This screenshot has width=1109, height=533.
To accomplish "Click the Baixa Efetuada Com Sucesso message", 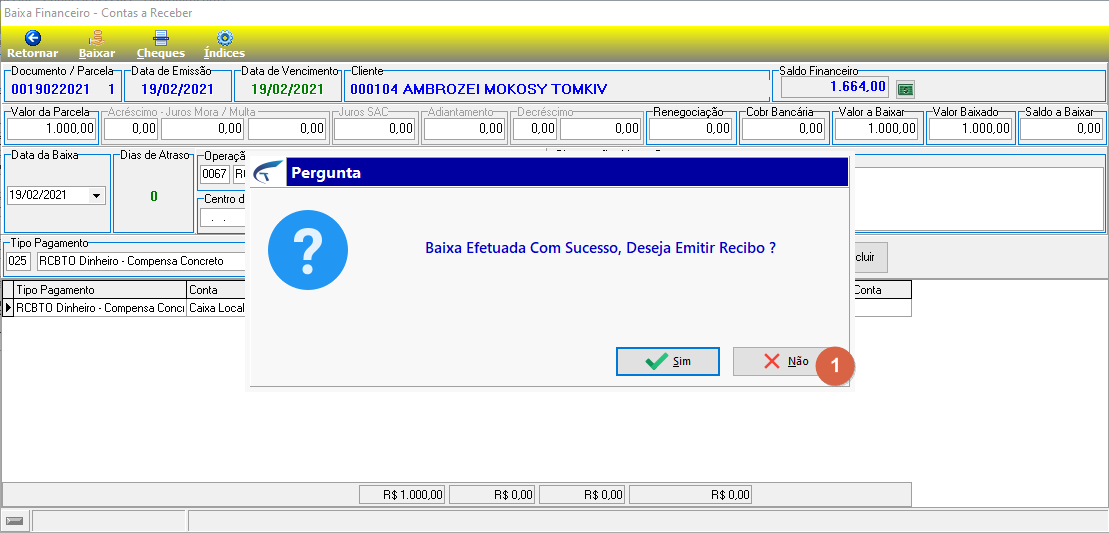I will point(600,249).
